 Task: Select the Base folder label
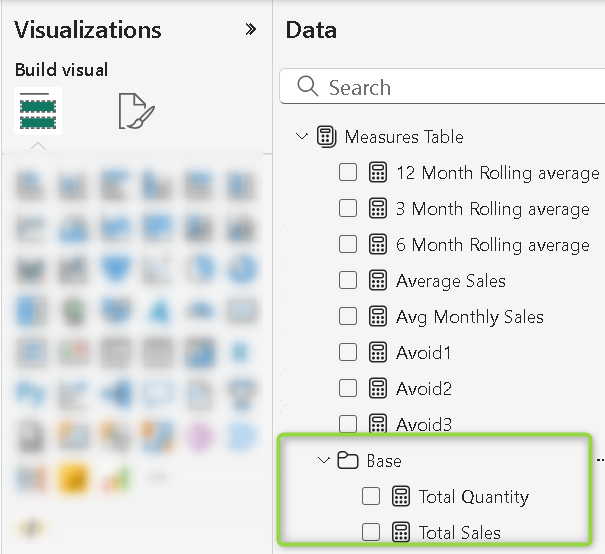pyautogui.click(x=384, y=461)
